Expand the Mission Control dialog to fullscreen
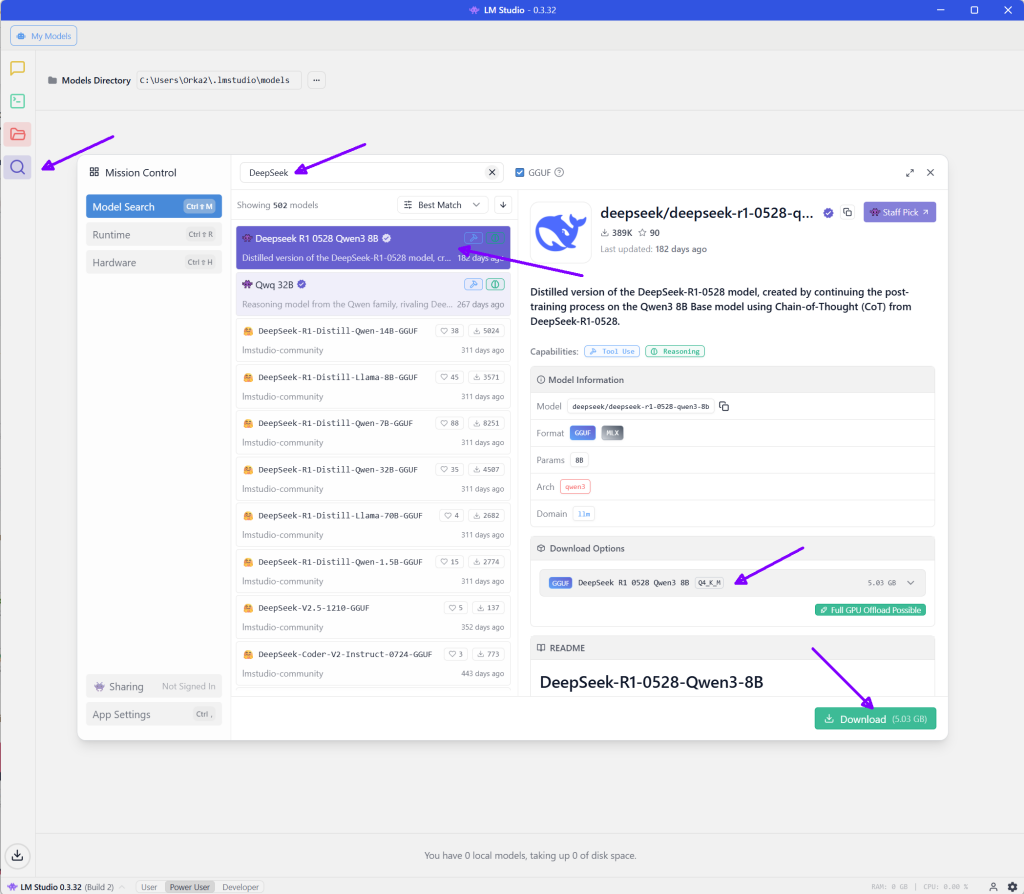The image size is (1024, 894). coord(910,172)
